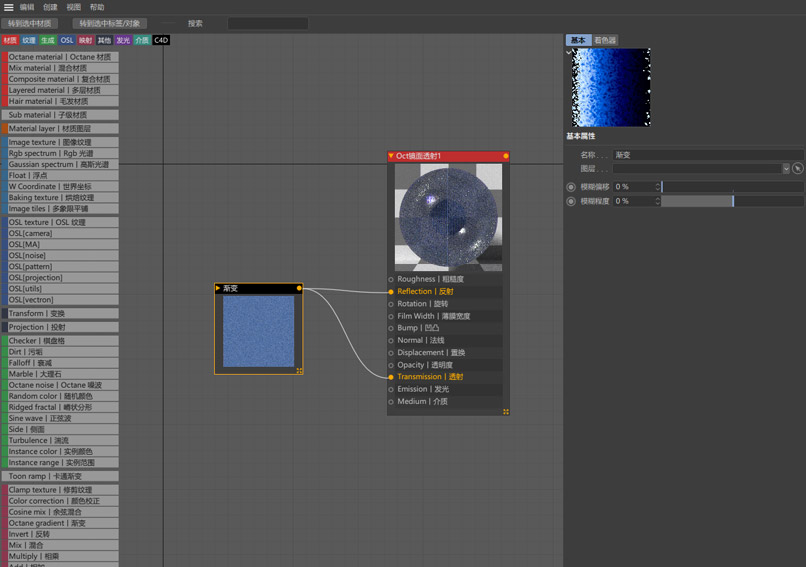Switch to the 基本 tab
806x567 pixels.
click(x=578, y=40)
